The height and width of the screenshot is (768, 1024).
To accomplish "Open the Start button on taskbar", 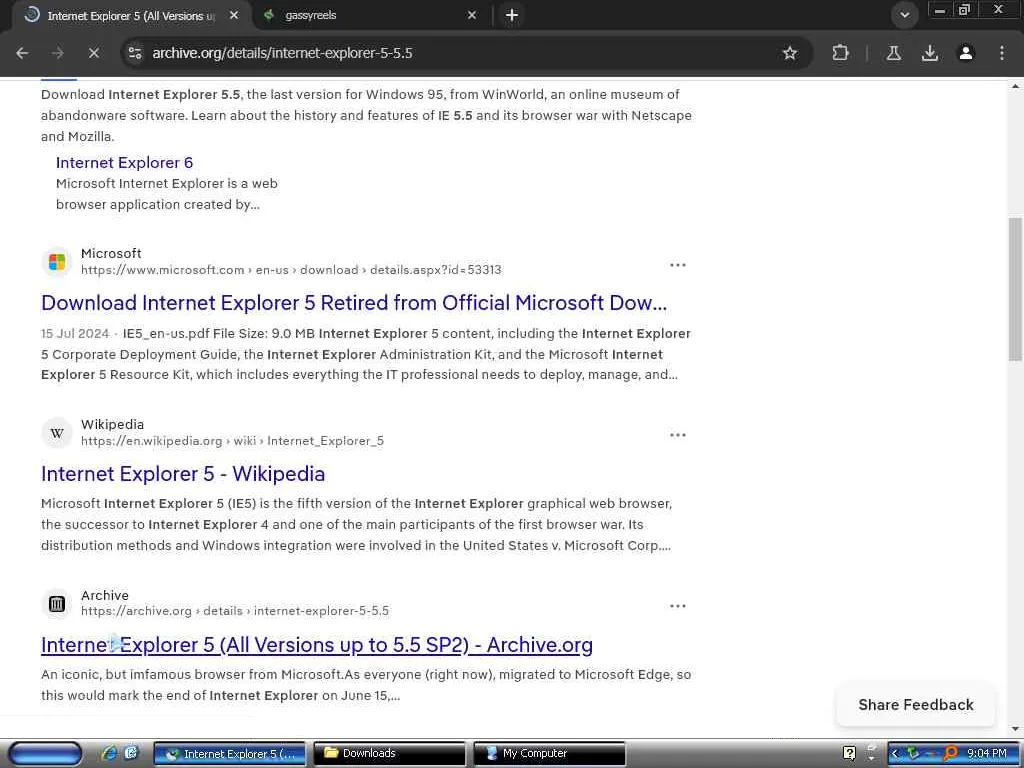I will click(46, 754).
